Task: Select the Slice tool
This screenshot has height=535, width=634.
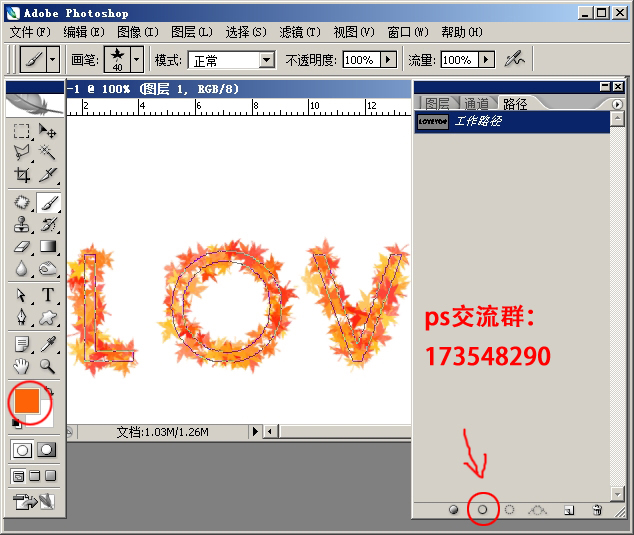Action: [x=47, y=175]
